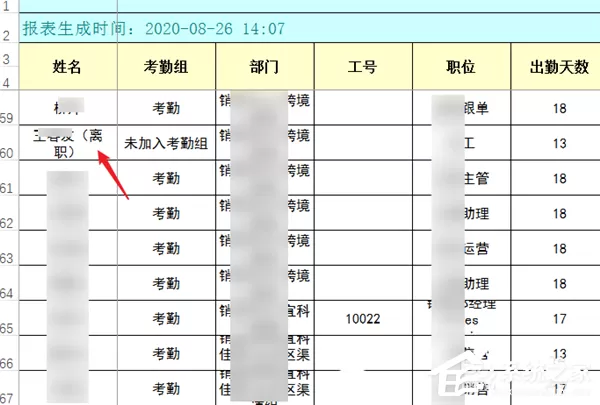Screen dimensions: 600x405
Task: Select the 报表生成时间 2020-08-26 14:07 cell
Action: click(309, 28)
